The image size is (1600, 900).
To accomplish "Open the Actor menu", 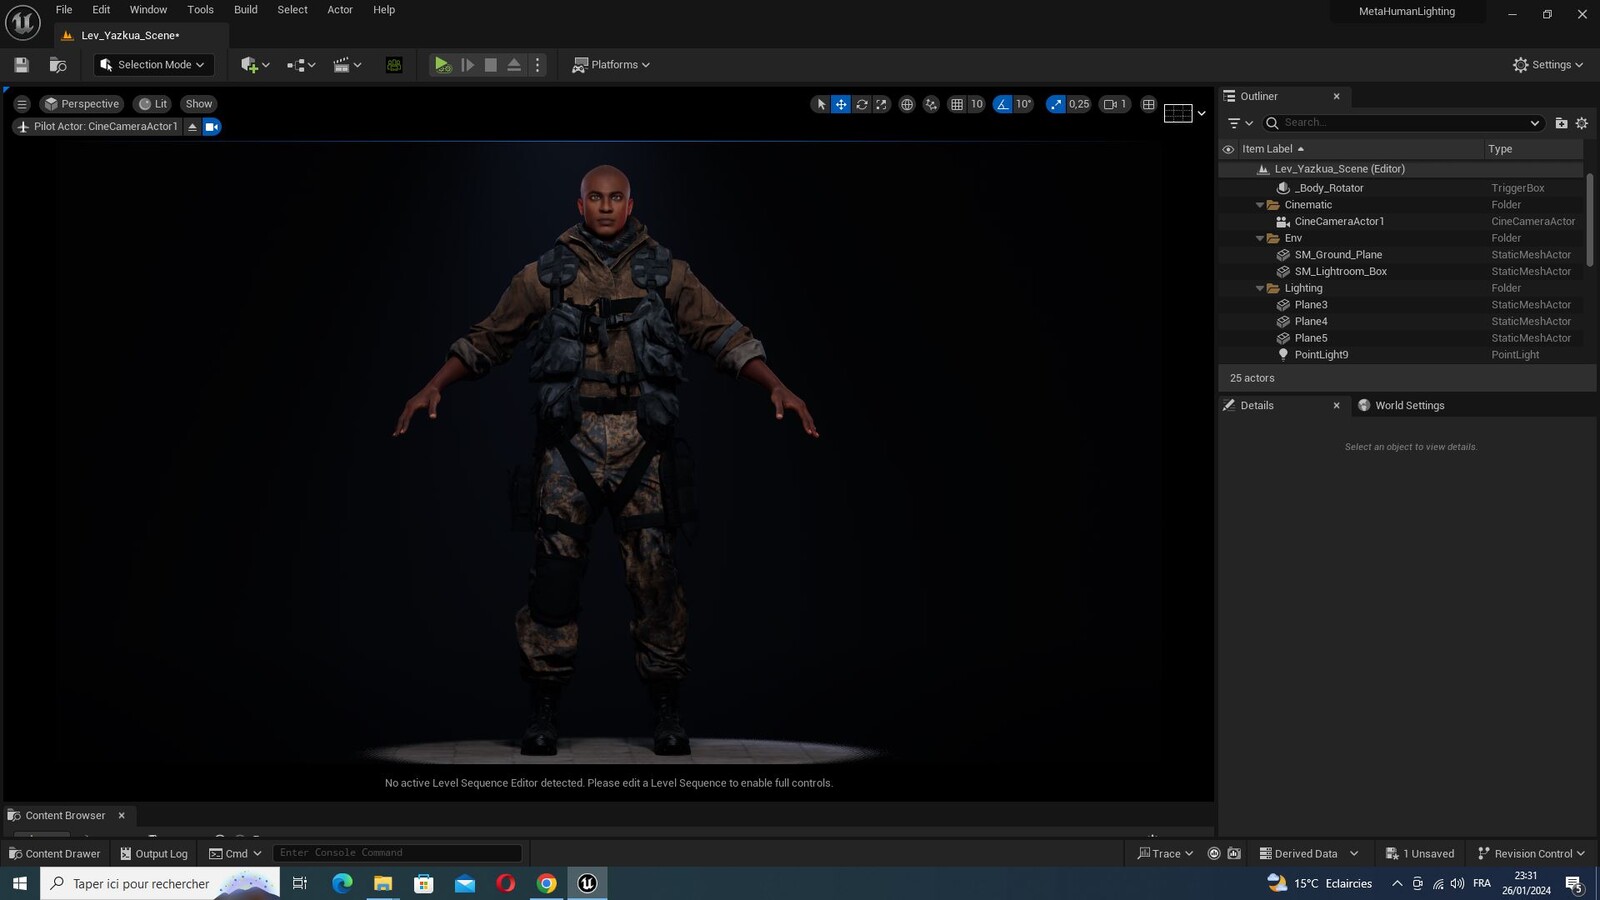I will 340,10.
